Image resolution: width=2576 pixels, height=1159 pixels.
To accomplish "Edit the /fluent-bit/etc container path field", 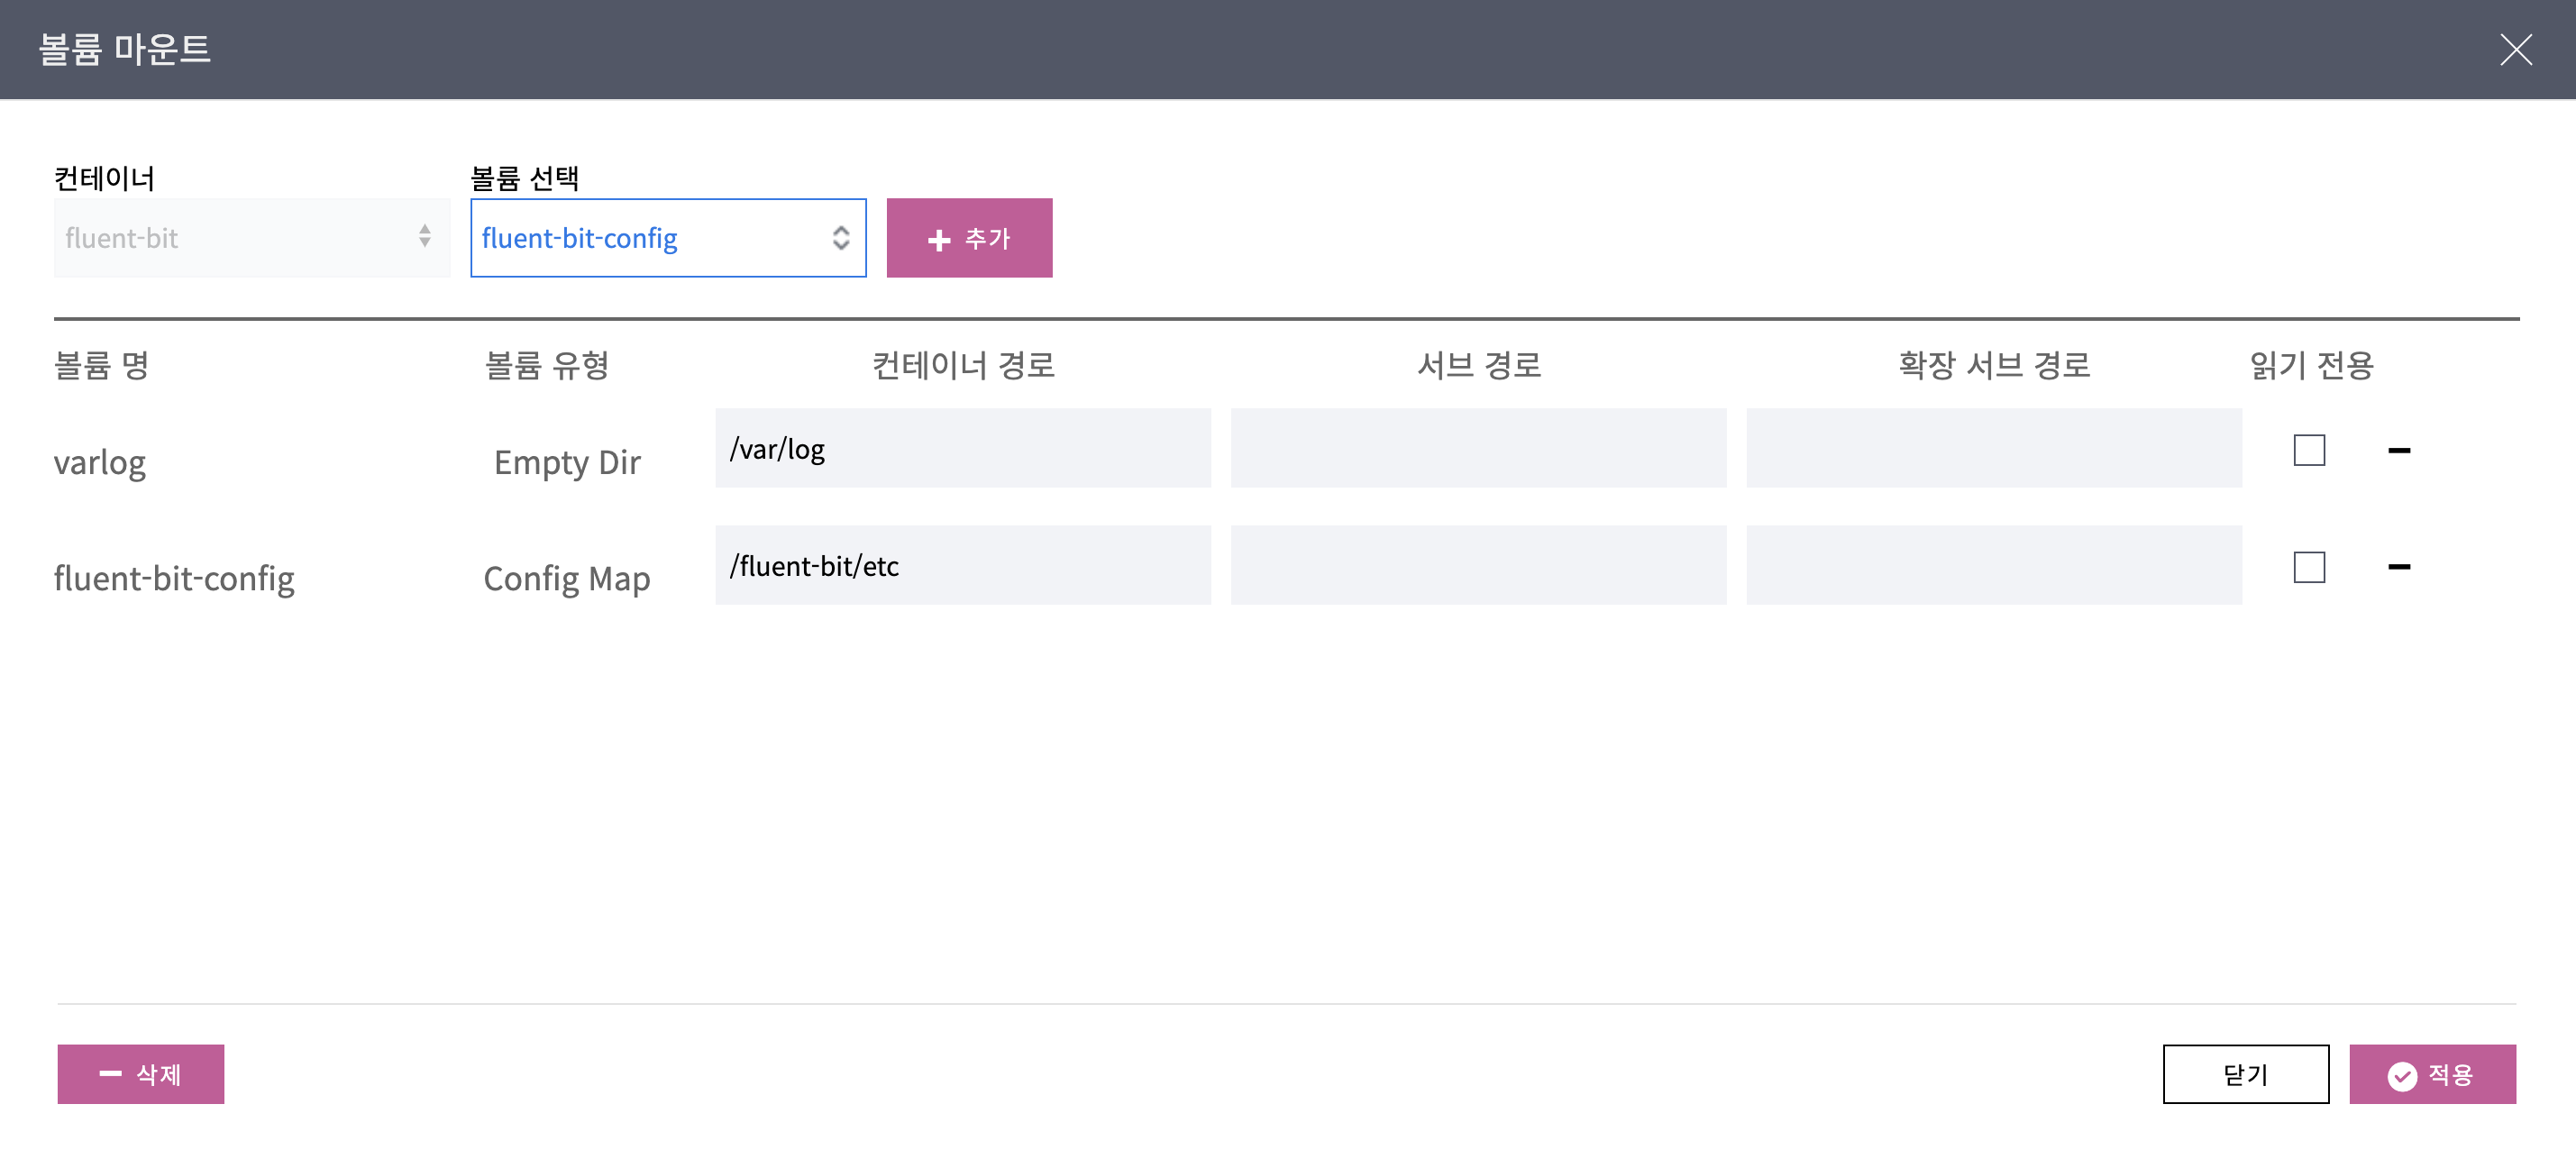I will (962, 565).
